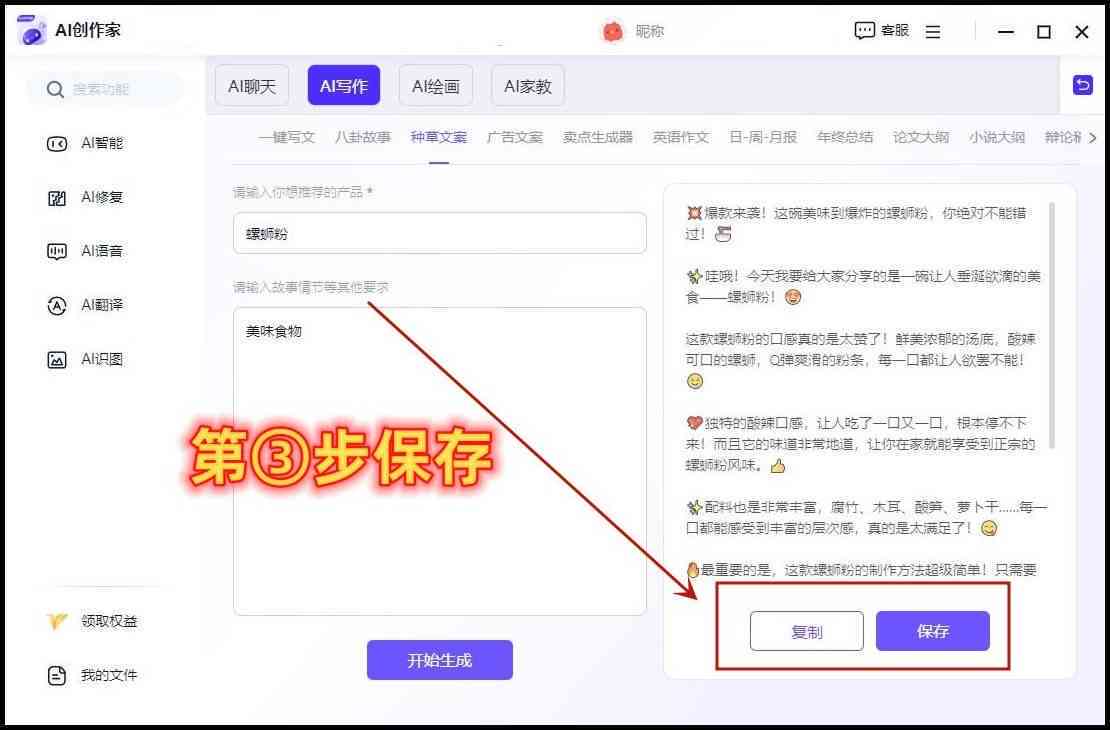Select the 论文大纲 sub-tab

[921, 137]
